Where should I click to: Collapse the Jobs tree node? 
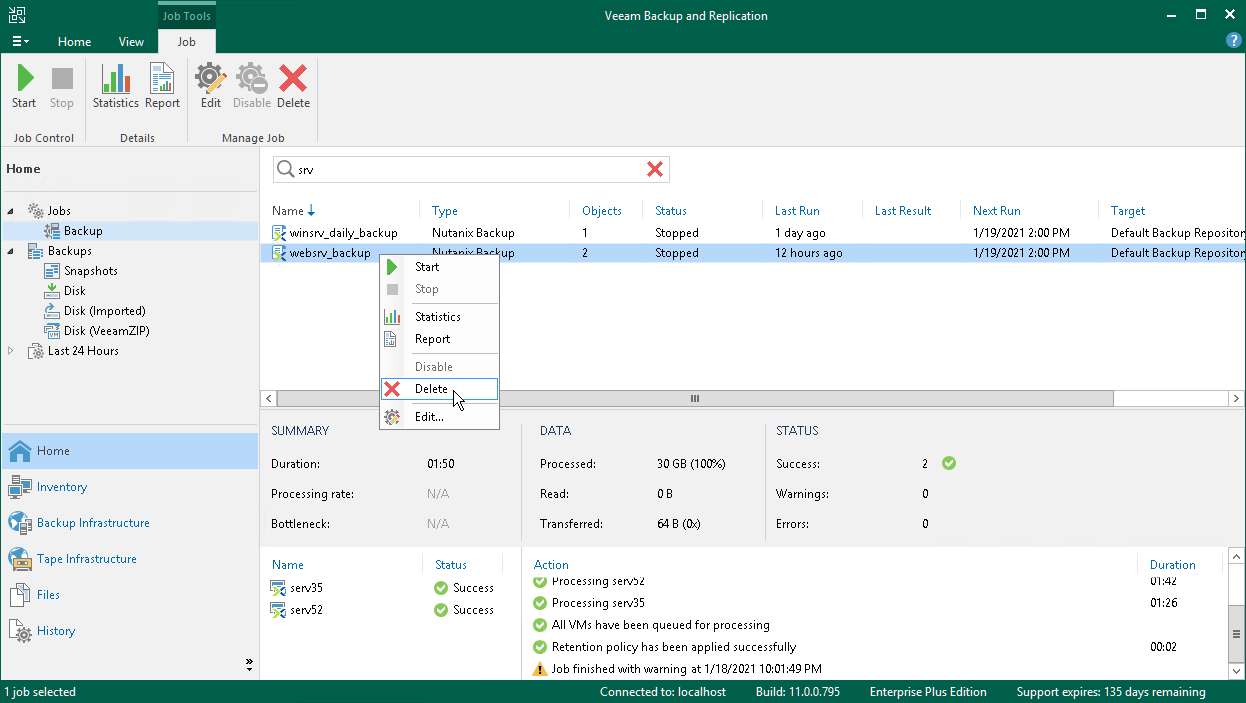(x=12, y=211)
